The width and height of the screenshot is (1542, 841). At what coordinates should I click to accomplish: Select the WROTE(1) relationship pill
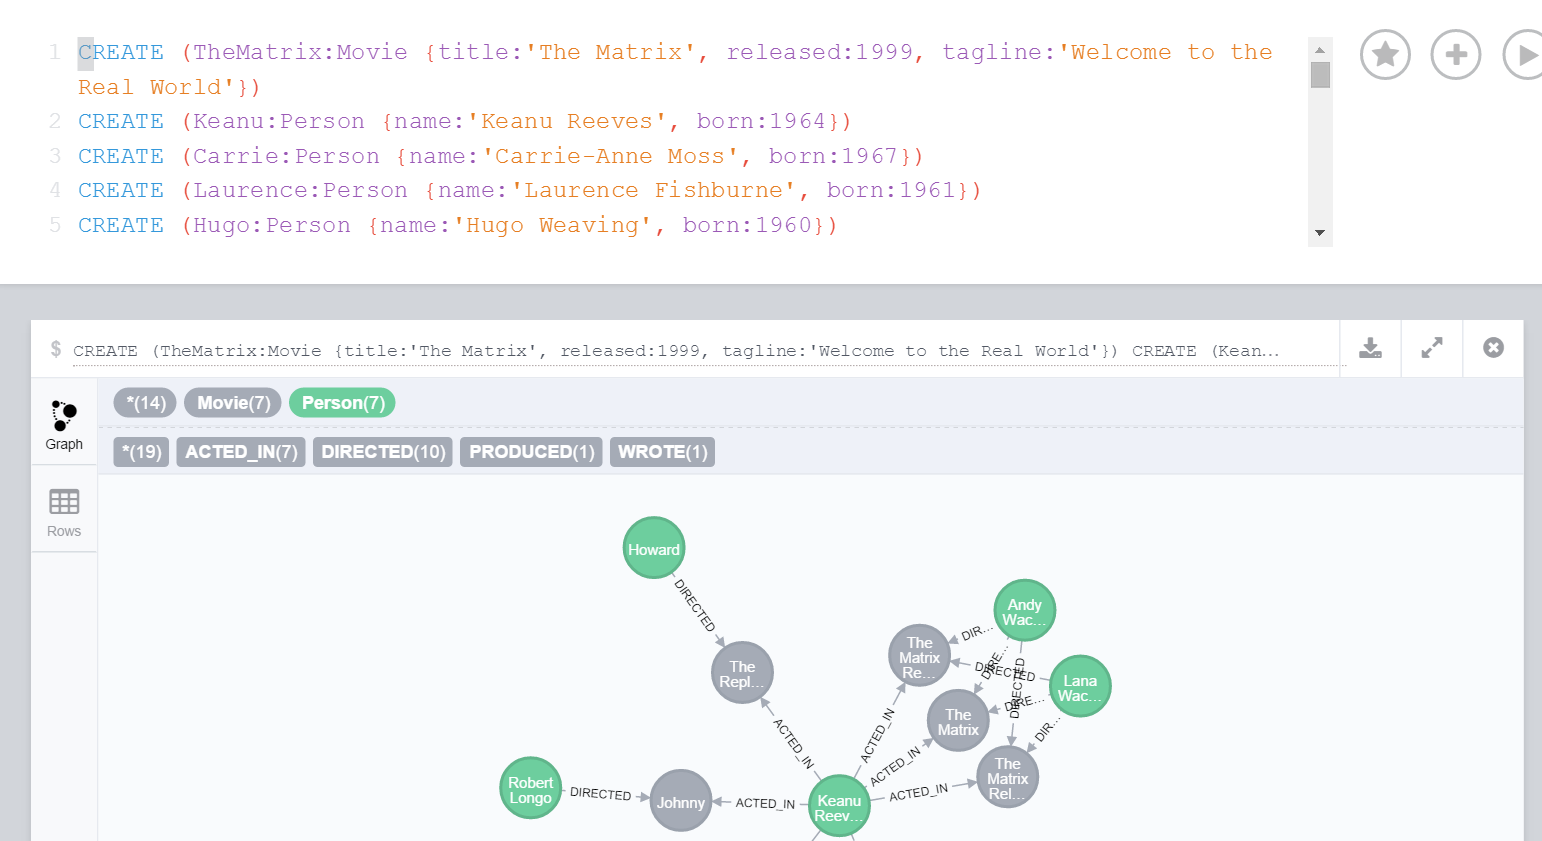[x=662, y=452]
